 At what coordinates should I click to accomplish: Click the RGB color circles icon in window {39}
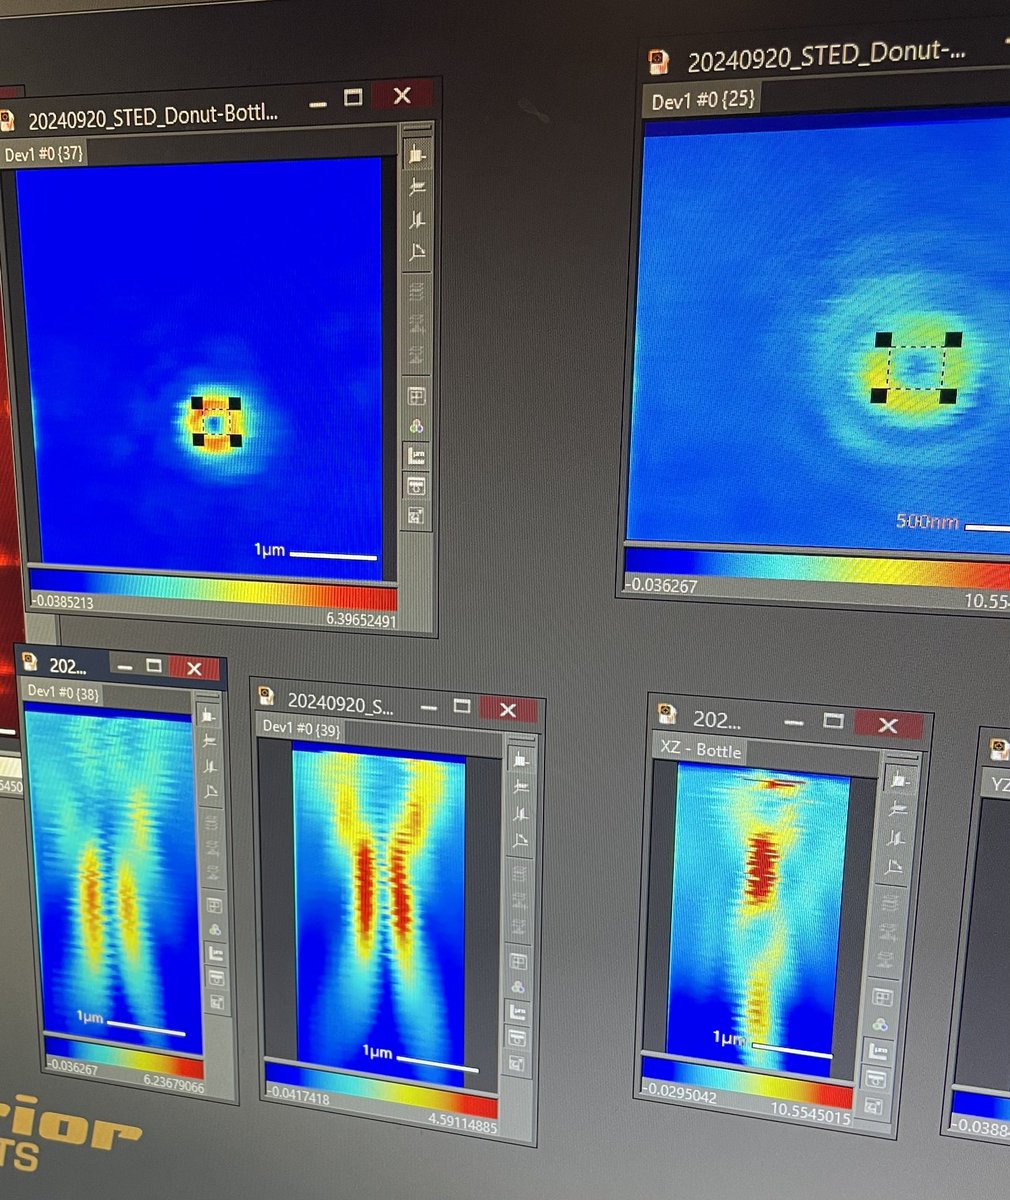[x=518, y=988]
